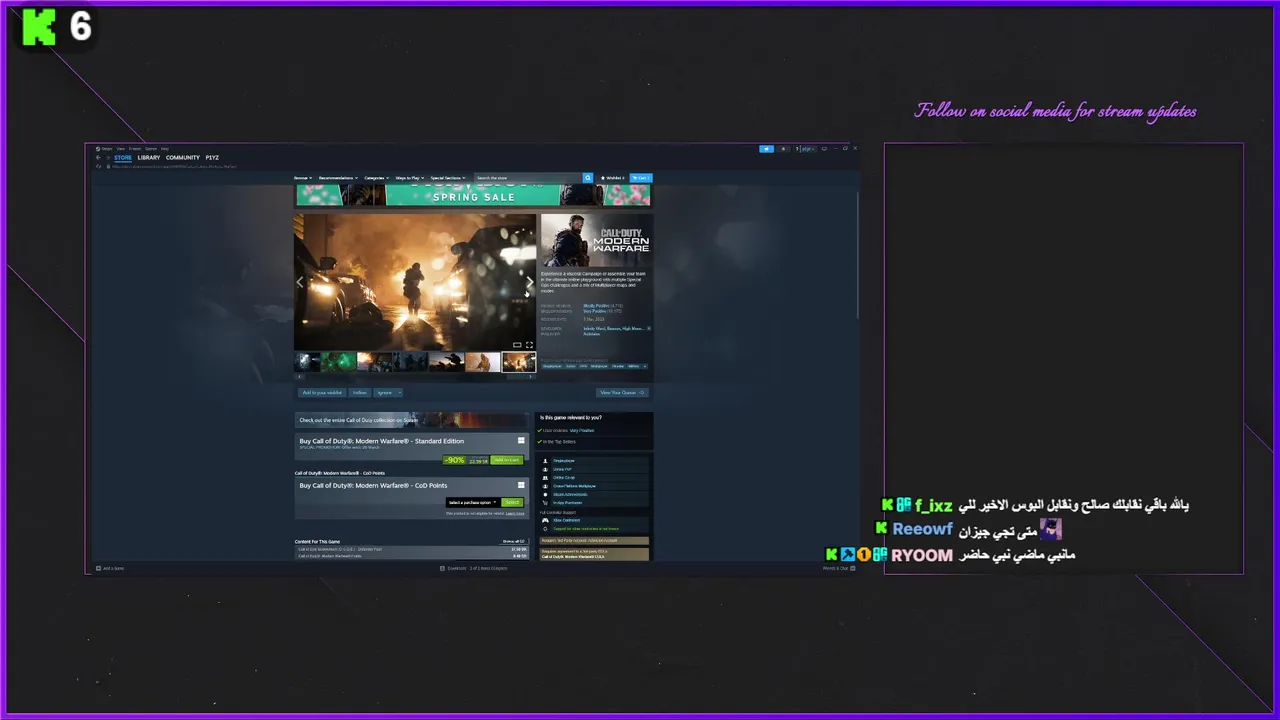
Task: Click the Singleplayer feature row
Action: point(594,461)
